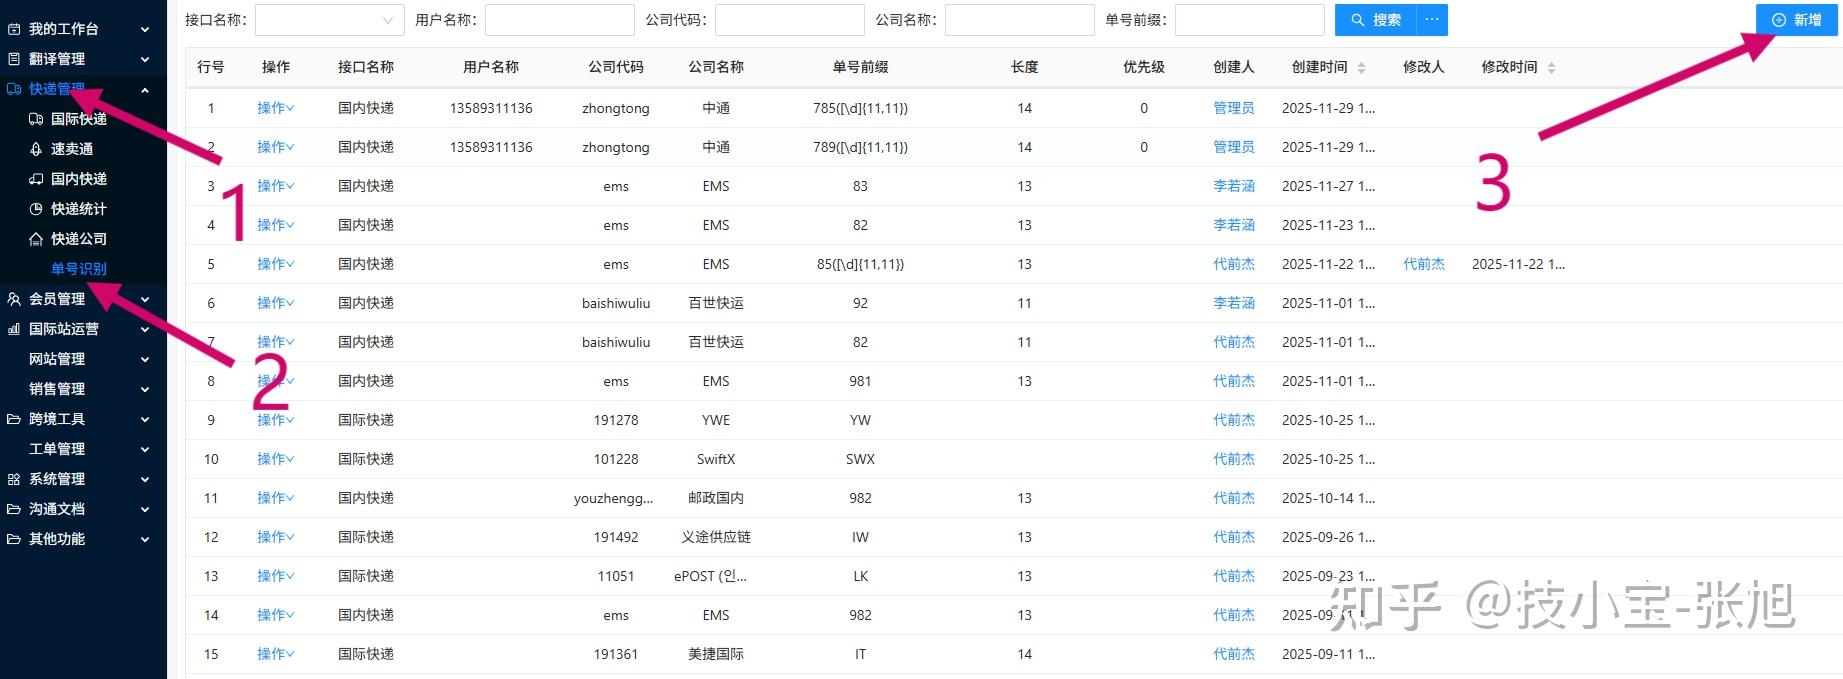Click the 速卖通 icon in sidebar
Viewport: 1843px width, 679px height.
36,149
